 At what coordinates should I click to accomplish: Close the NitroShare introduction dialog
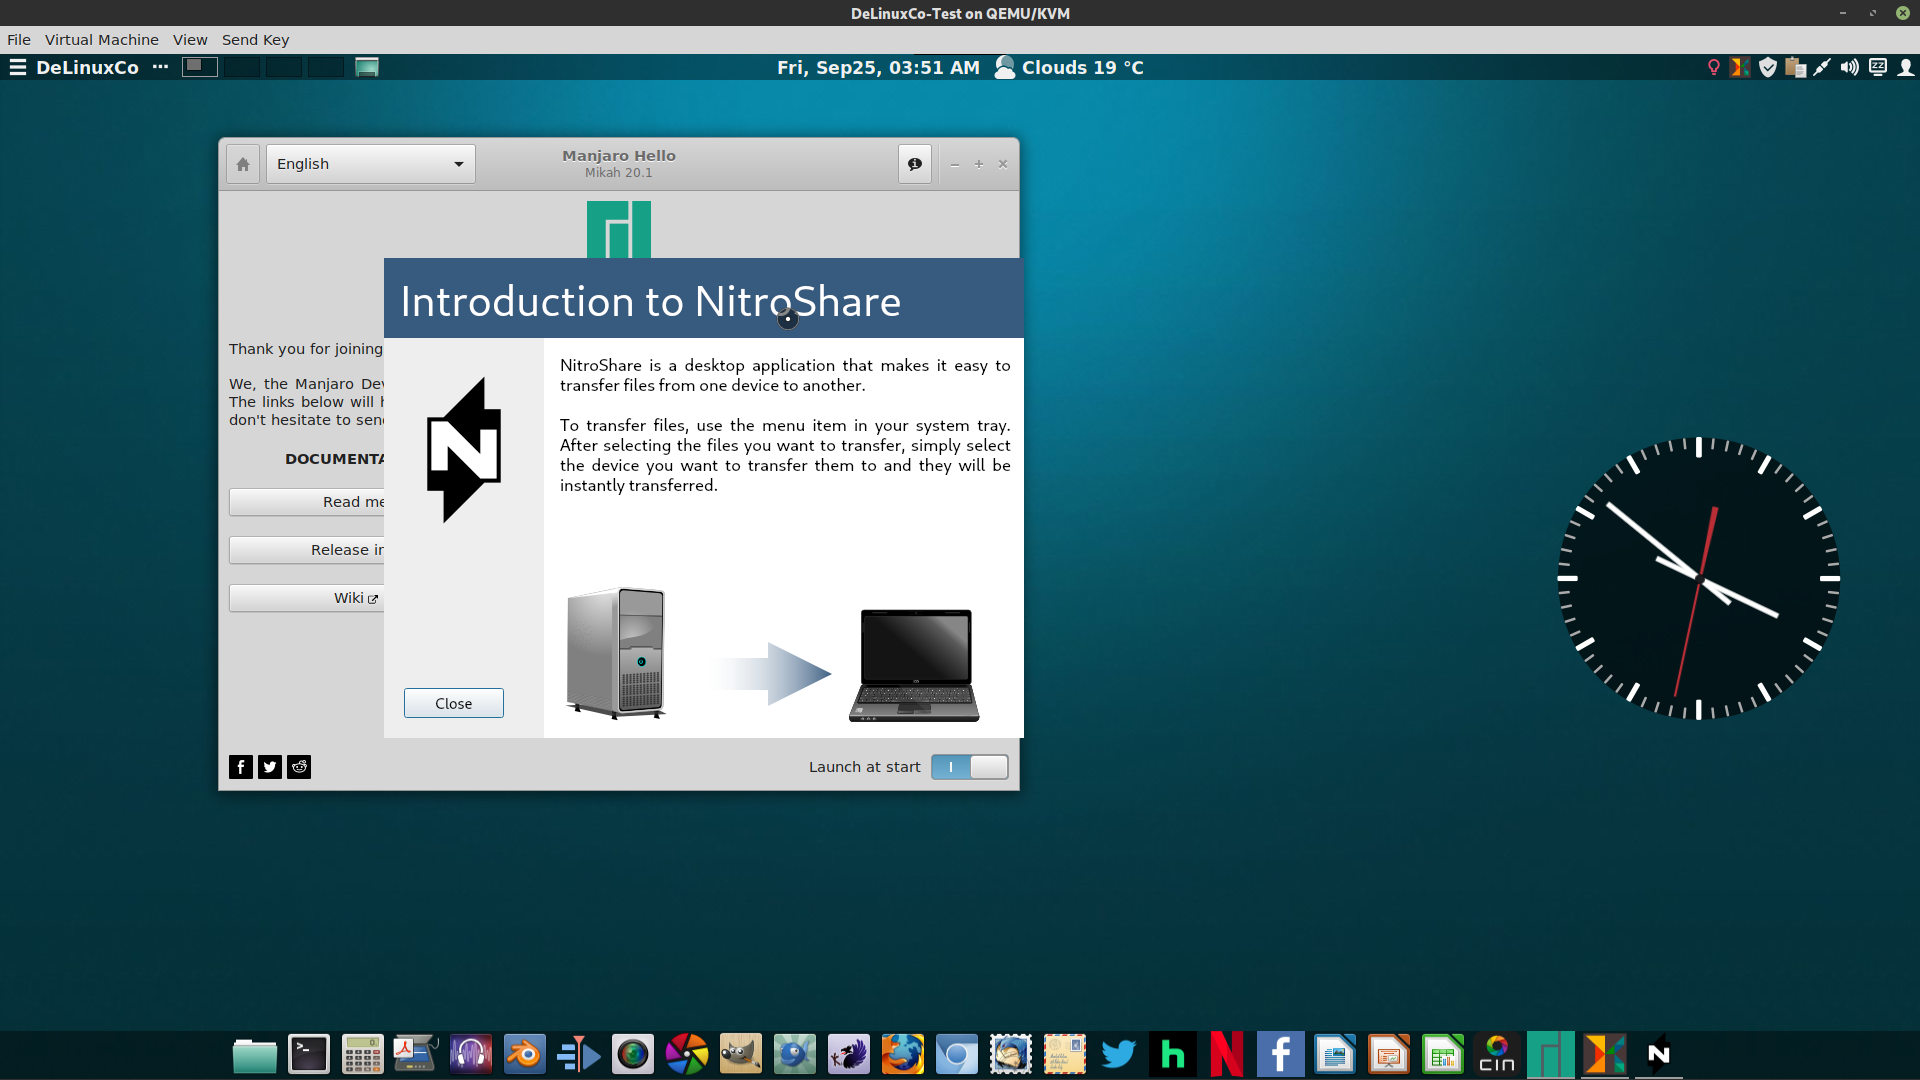coord(453,703)
